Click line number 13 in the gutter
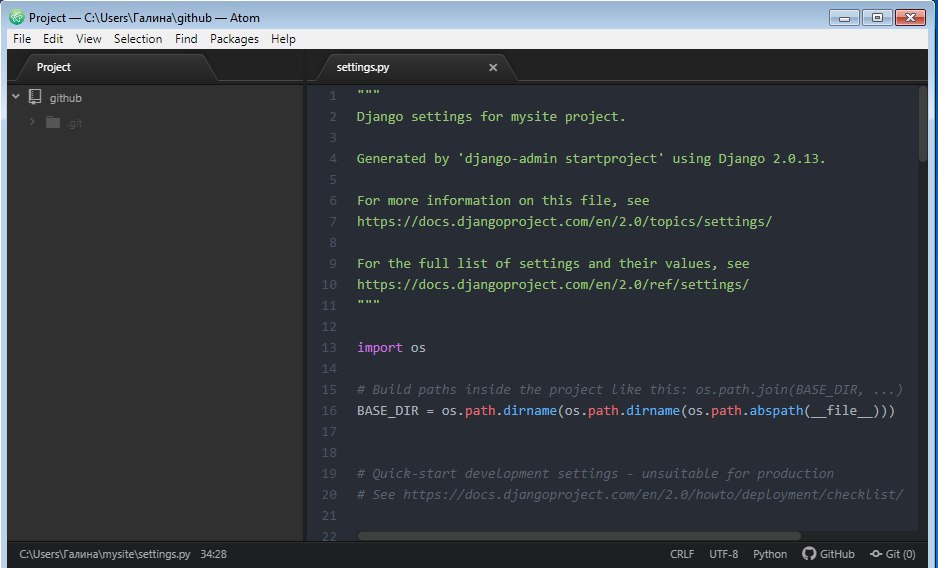Image resolution: width=938 pixels, height=568 pixels. (329, 348)
